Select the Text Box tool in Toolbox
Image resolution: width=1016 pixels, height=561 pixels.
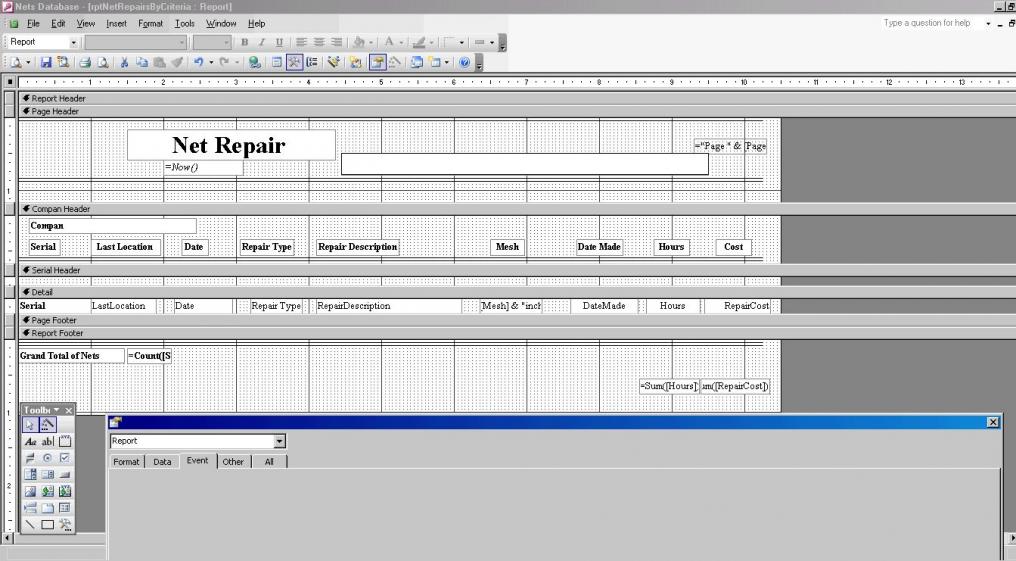click(47, 441)
